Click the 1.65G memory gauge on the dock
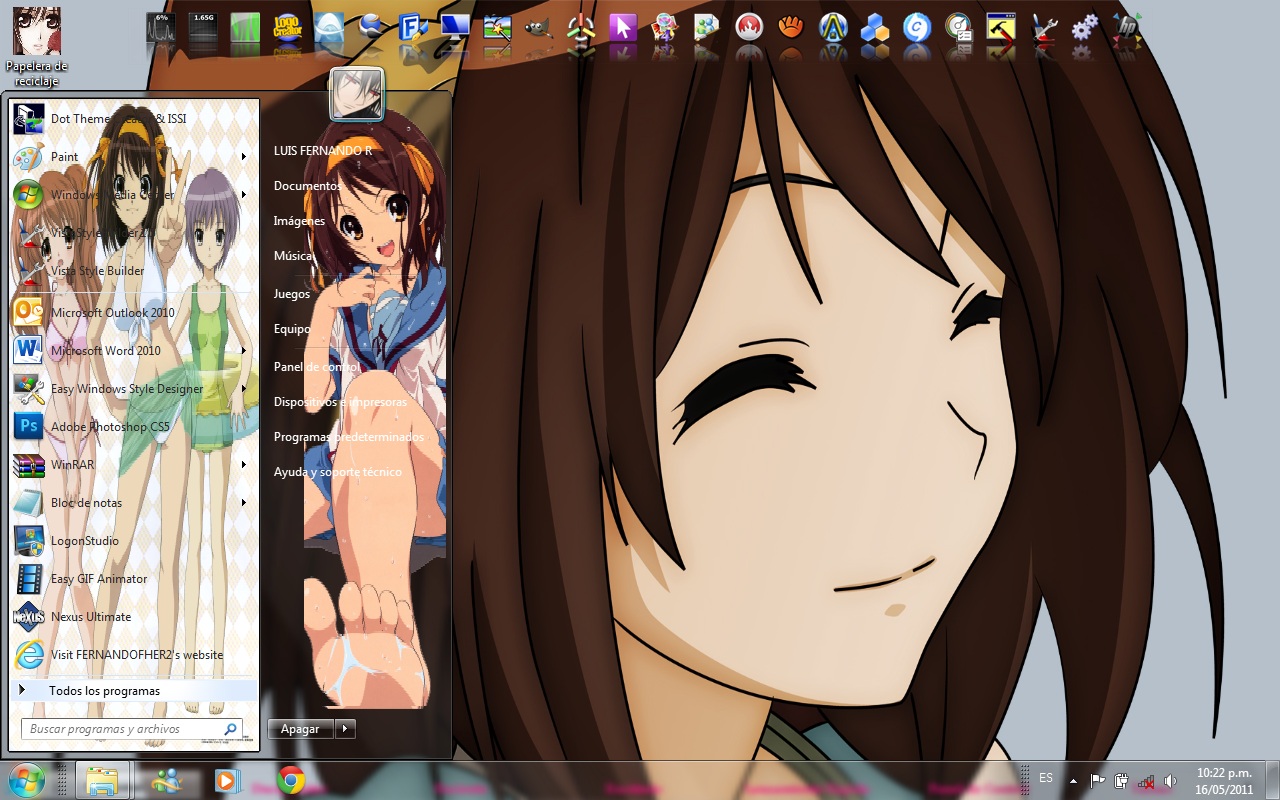Image resolution: width=1280 pixels, height=800 pixels. [203, 28]
